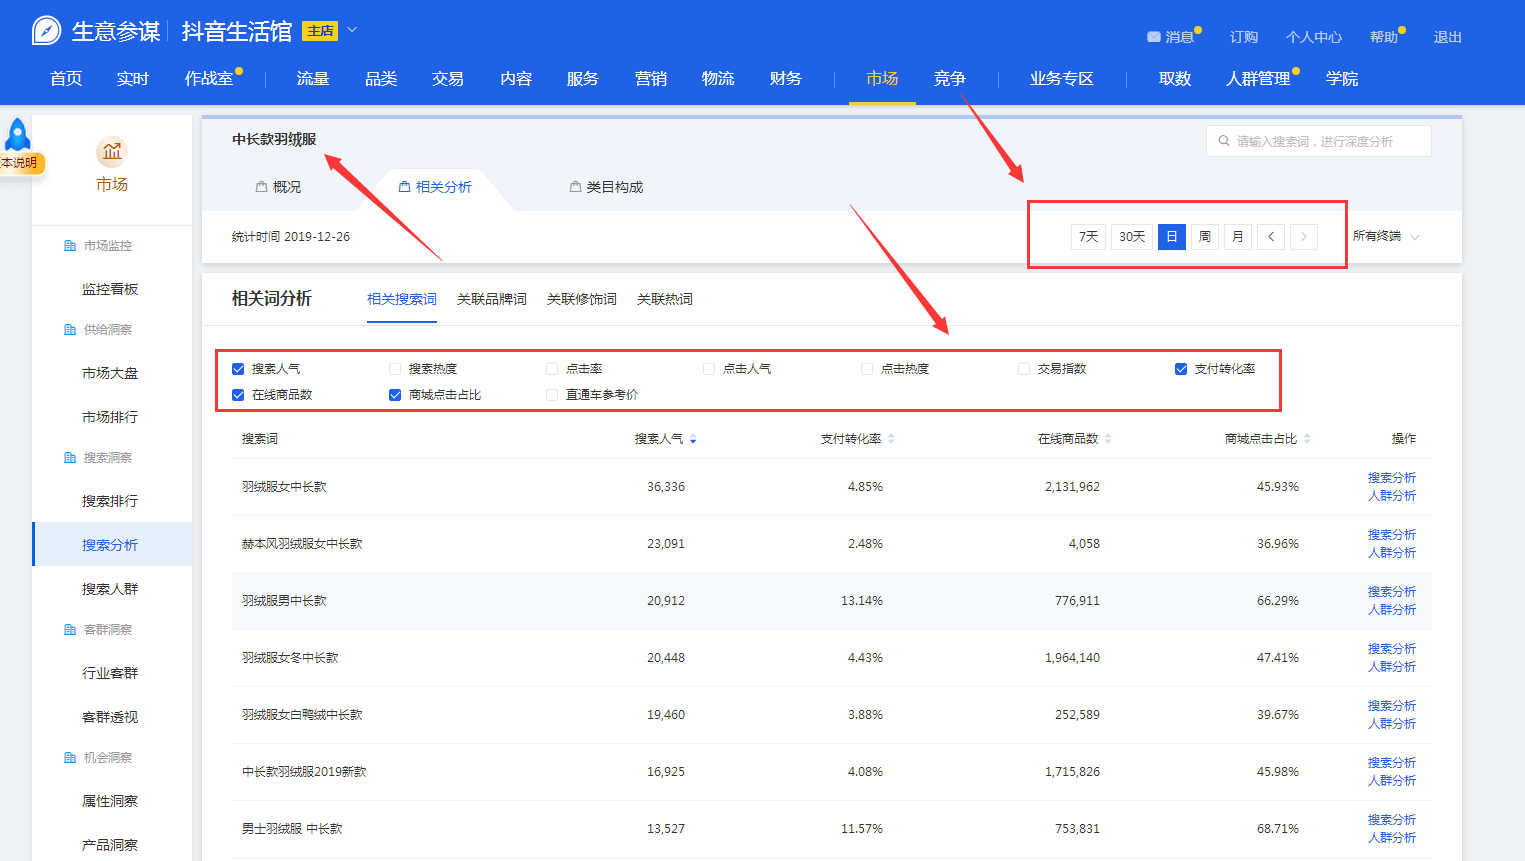
Task: Go to next date with right arrow
Action: tap(1304, 237)
